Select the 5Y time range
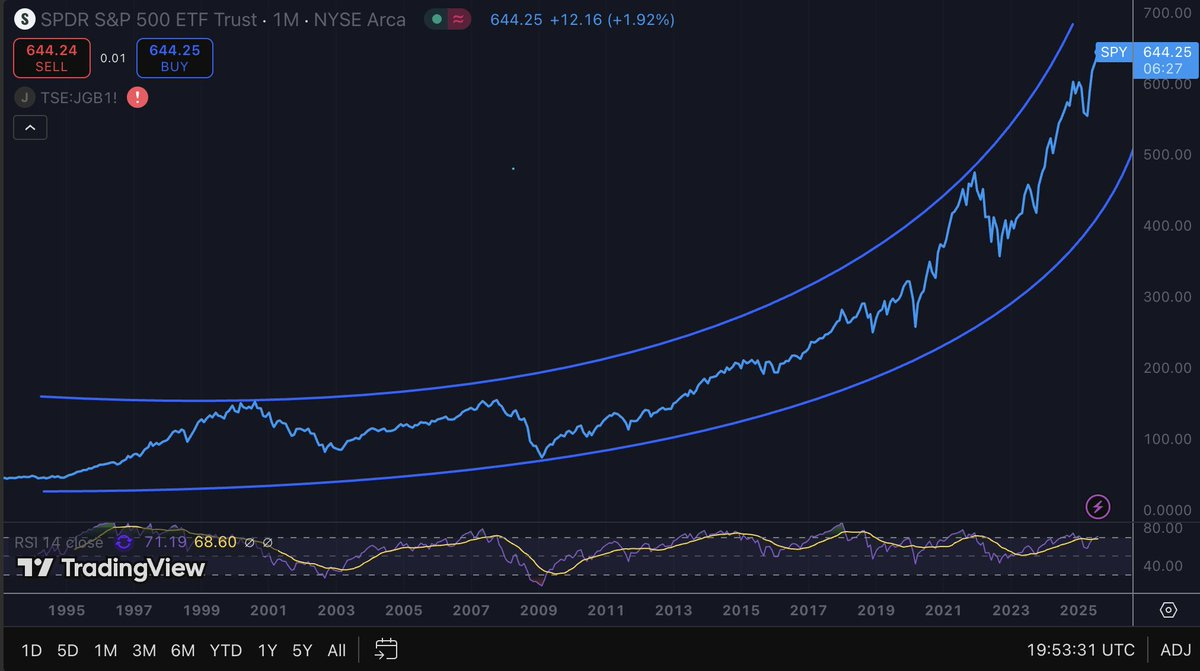 click(x=303, y=650)
